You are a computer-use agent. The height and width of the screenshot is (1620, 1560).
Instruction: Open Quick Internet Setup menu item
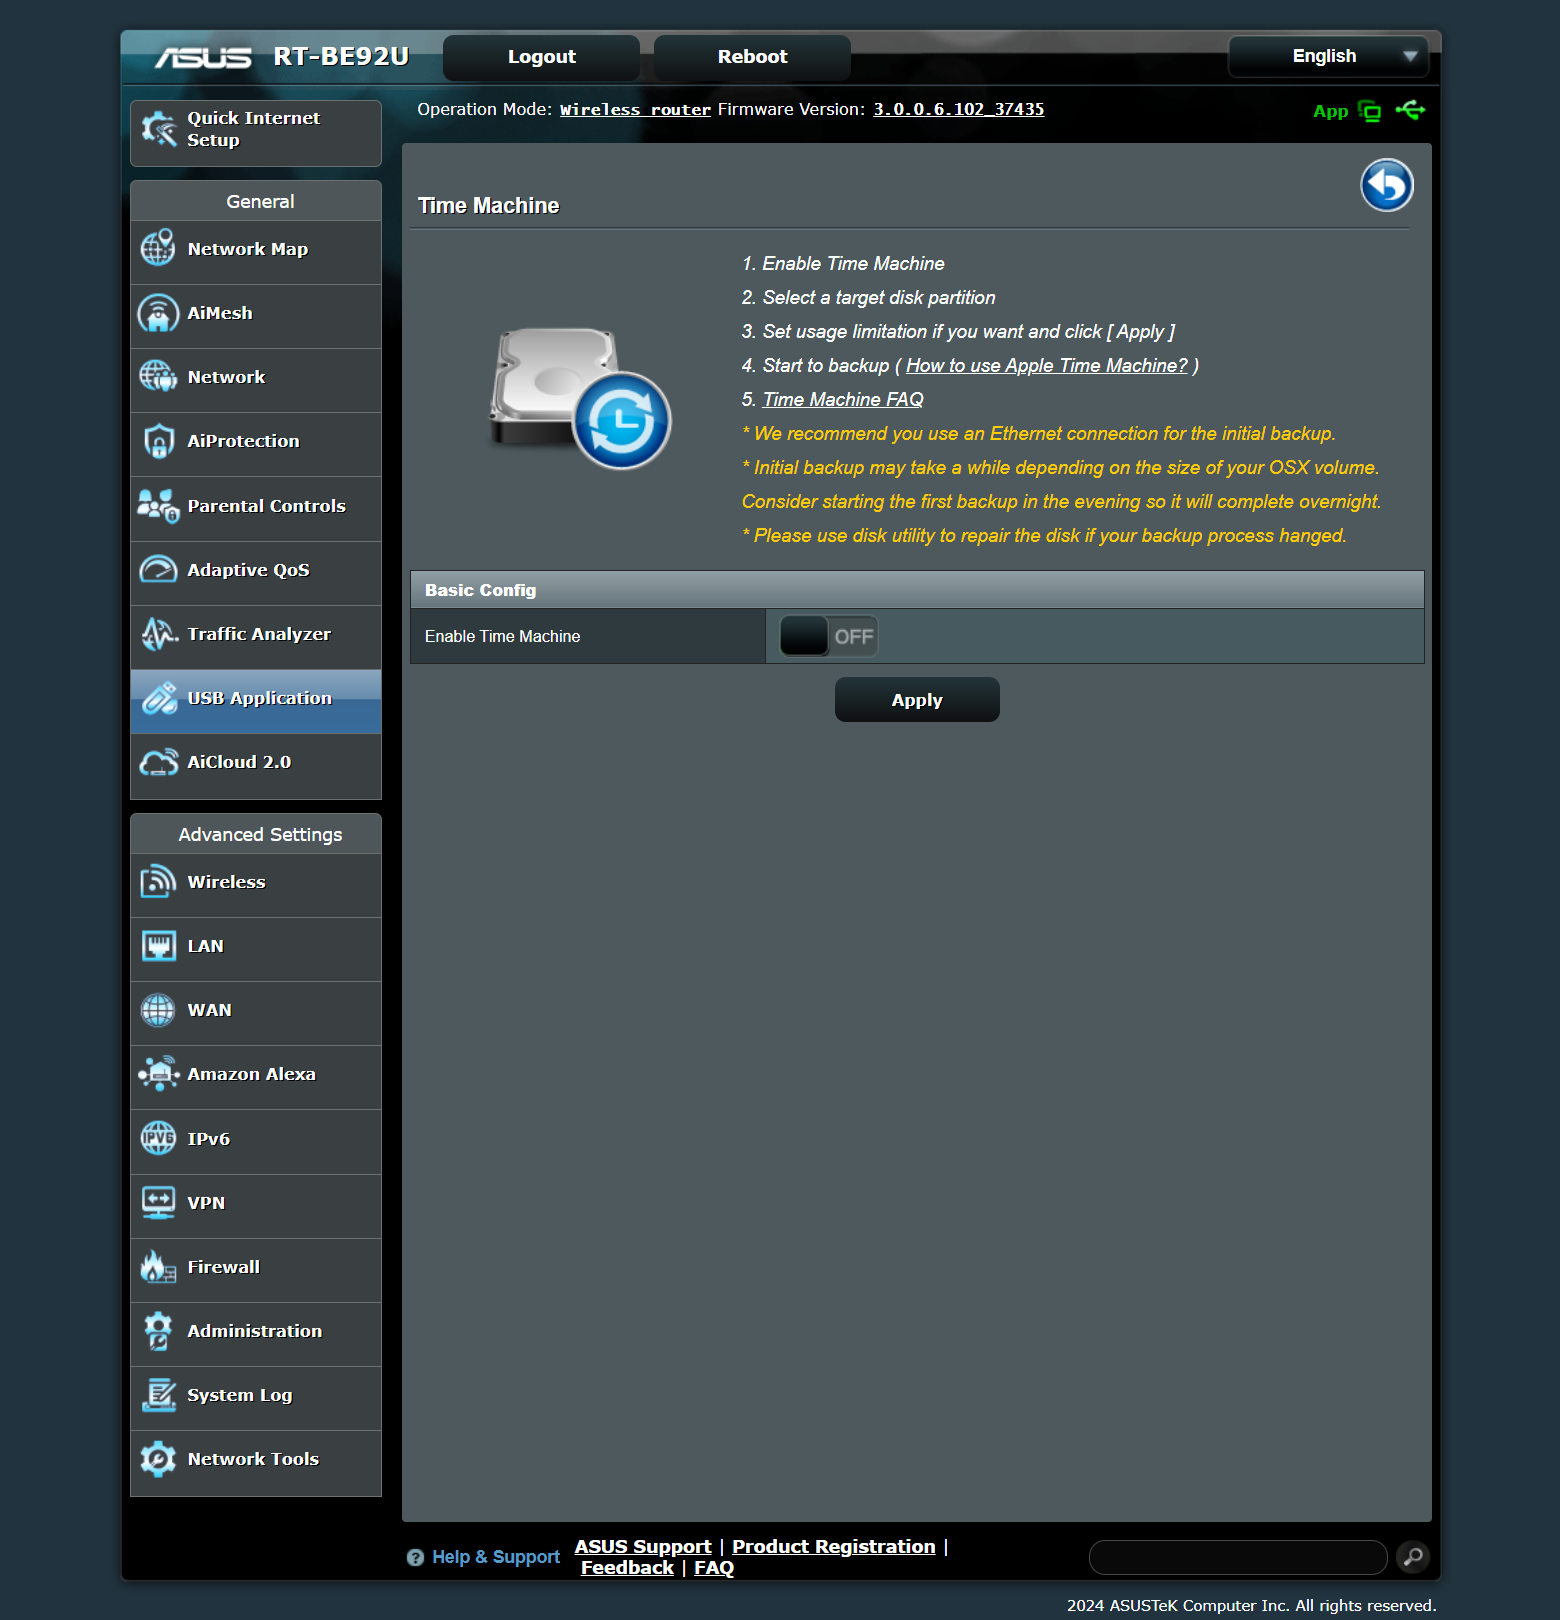(256, 133)
